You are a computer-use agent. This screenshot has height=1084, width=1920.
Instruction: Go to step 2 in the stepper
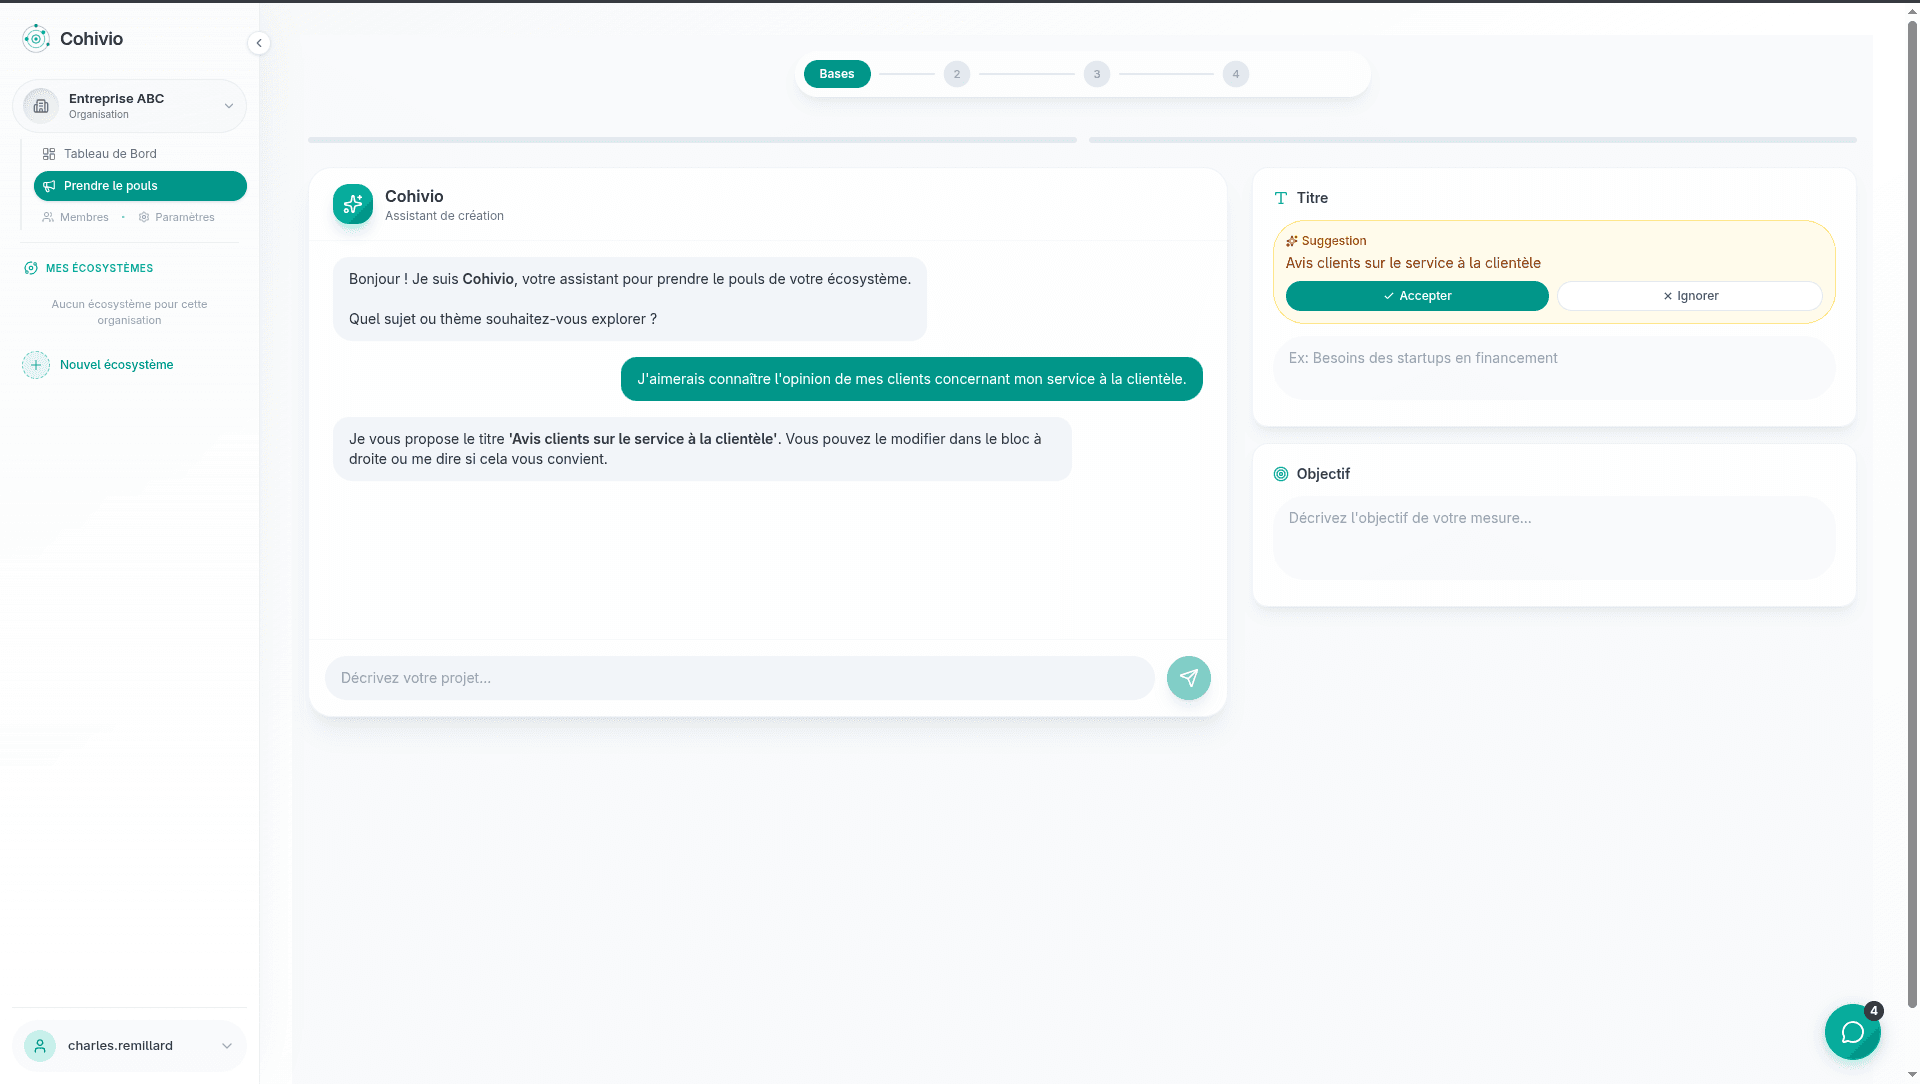coord(957,73)
